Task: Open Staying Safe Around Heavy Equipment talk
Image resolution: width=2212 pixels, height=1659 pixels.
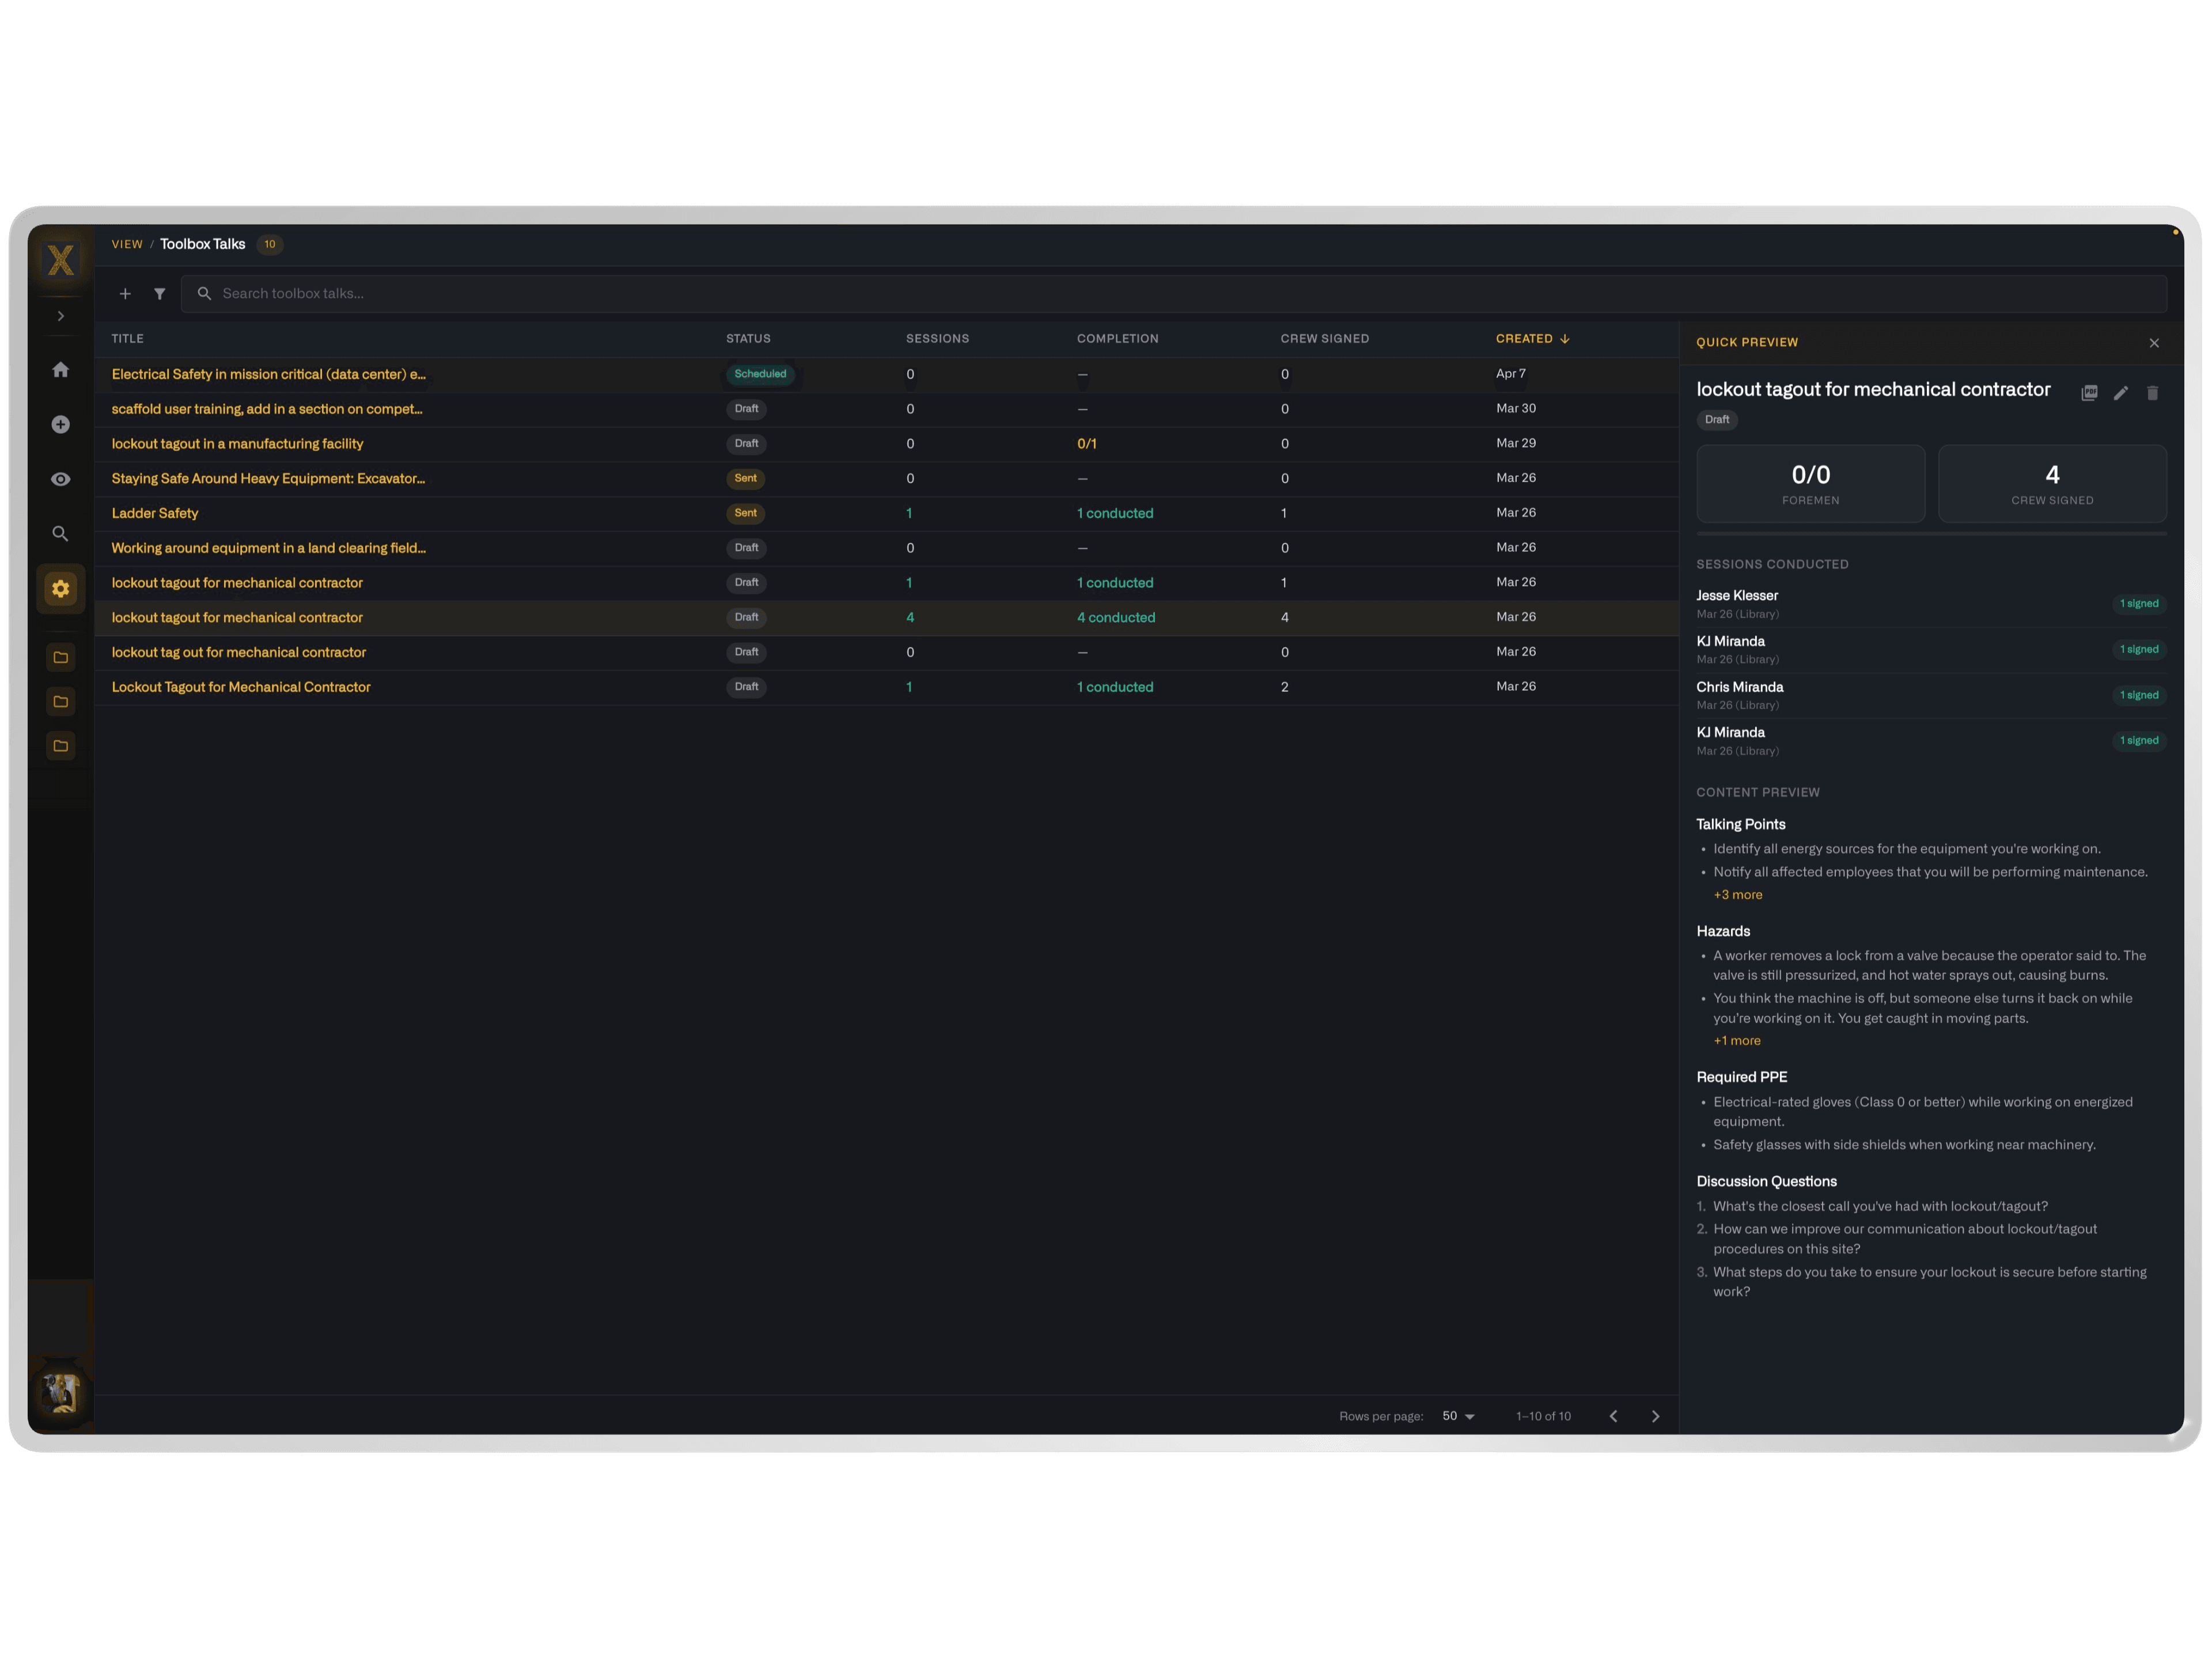Action: (x=268, y=479)
